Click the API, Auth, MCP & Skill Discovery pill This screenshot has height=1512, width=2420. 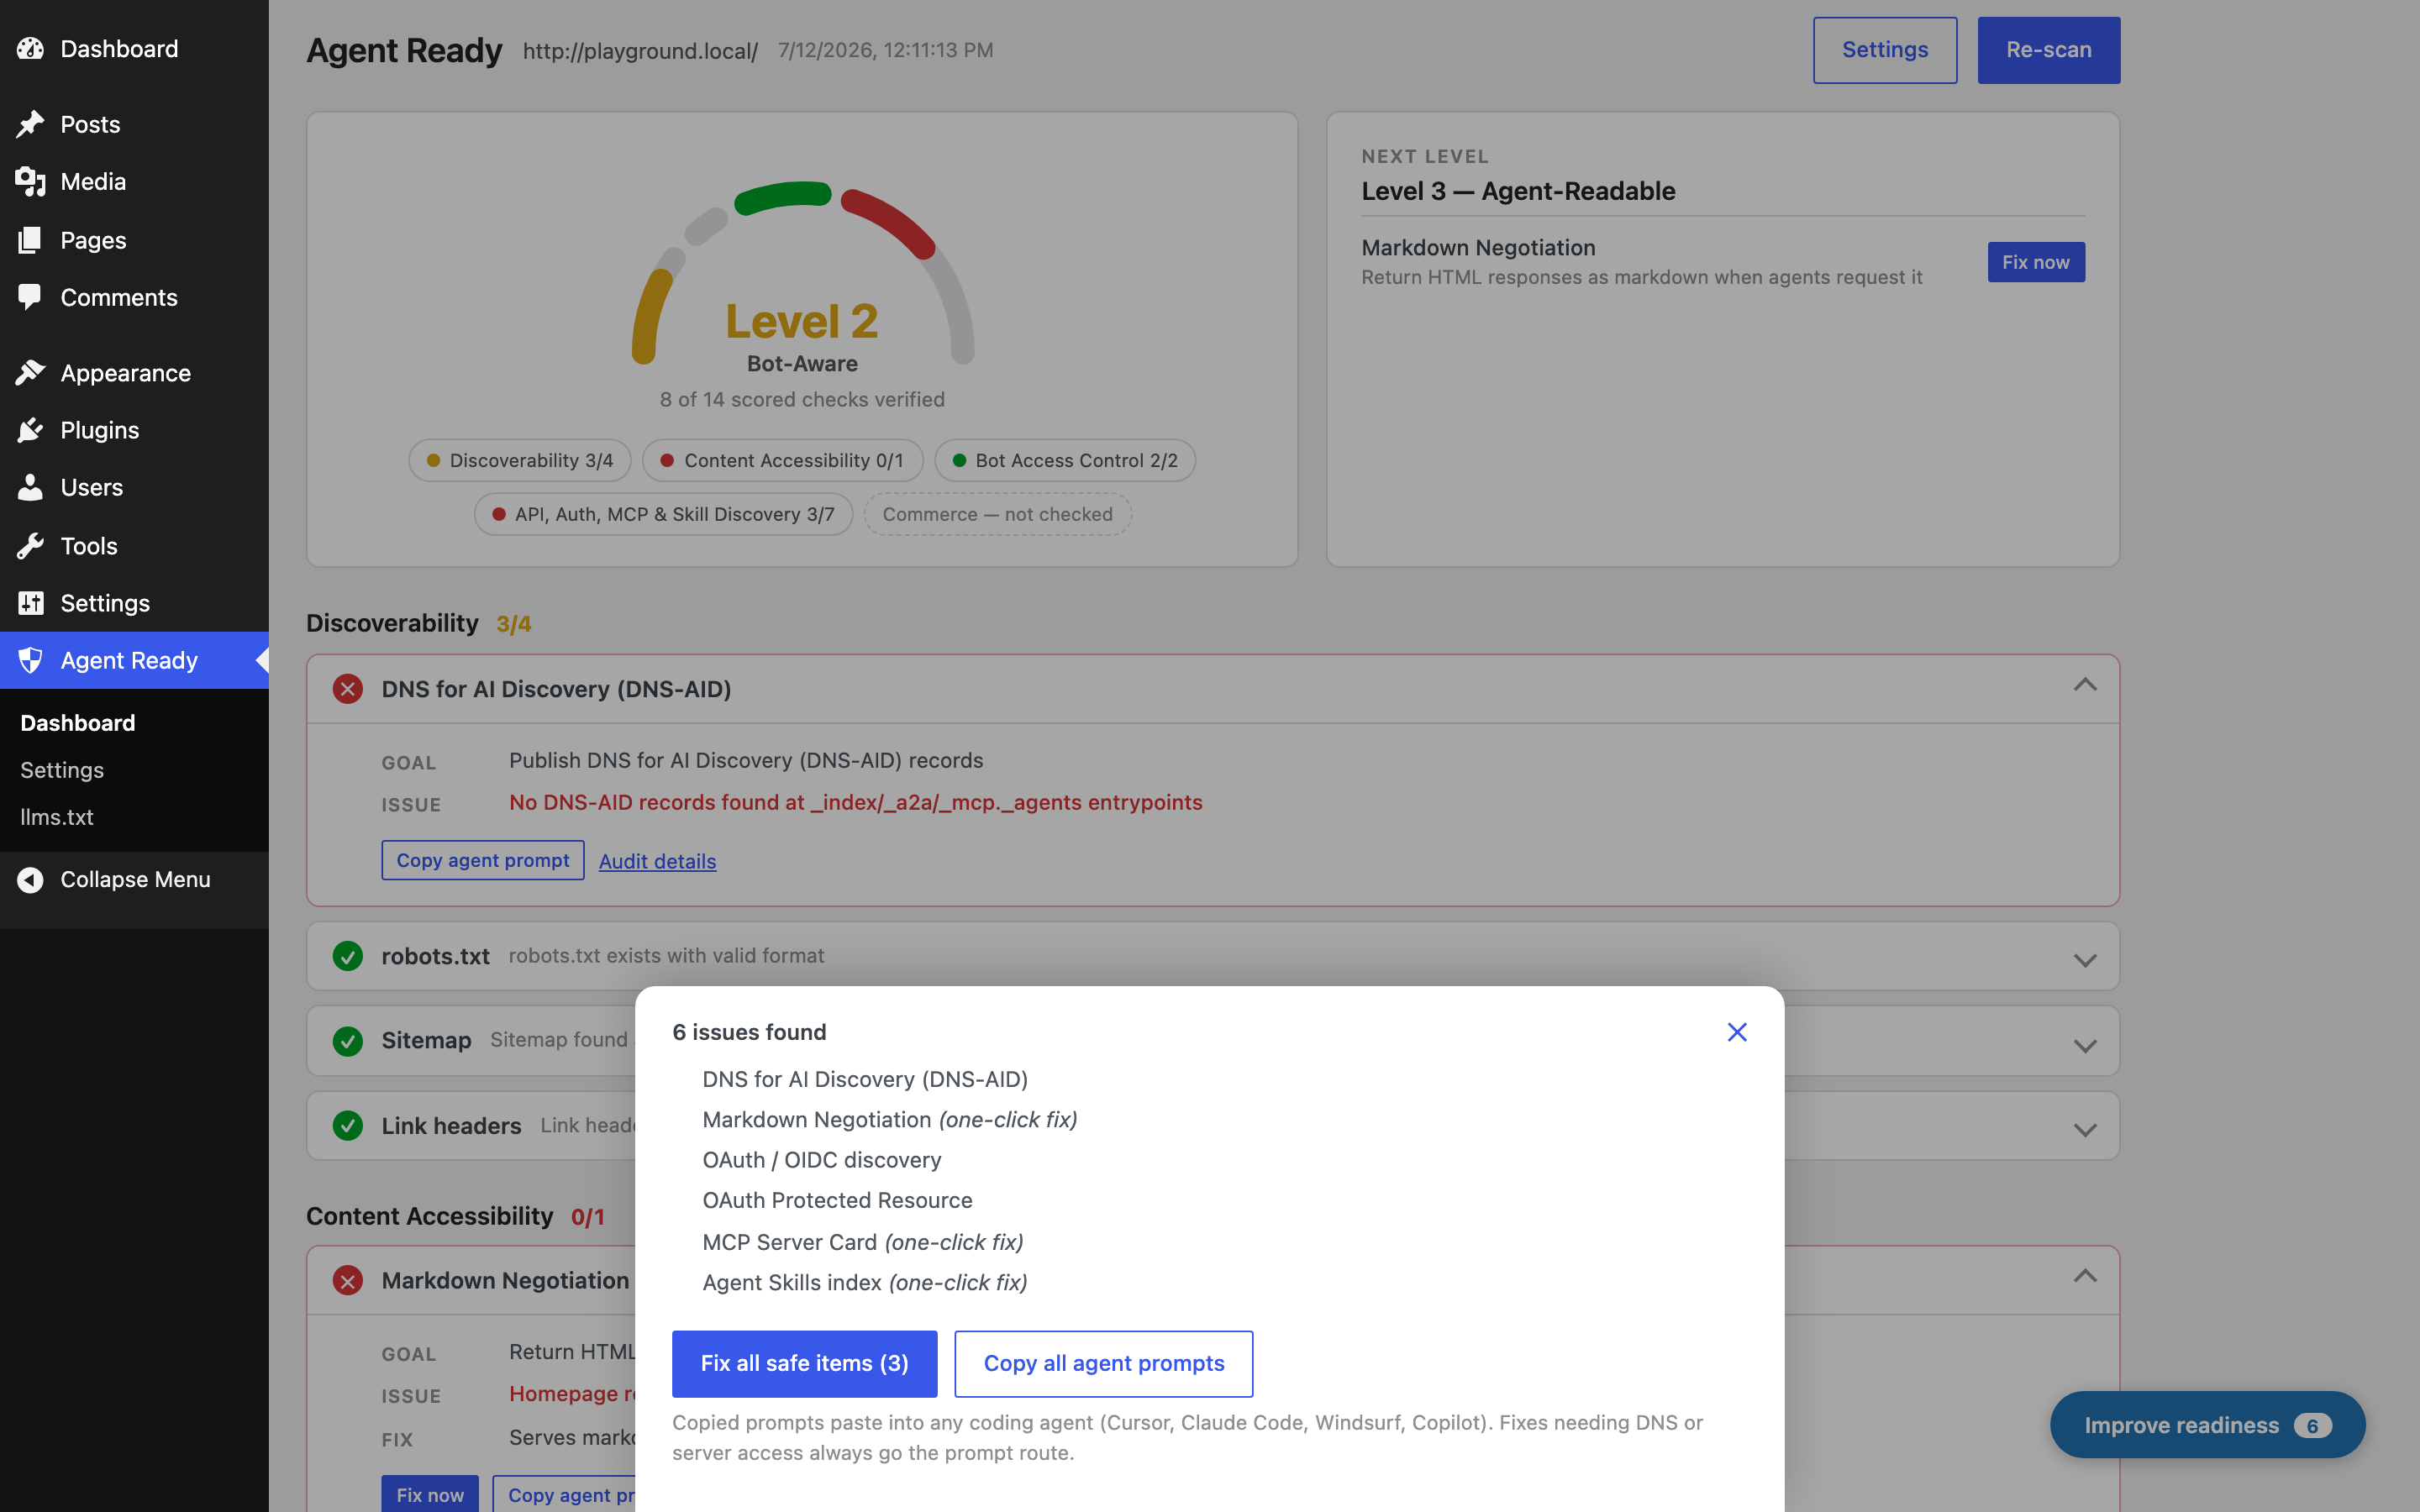click(663, 514)
